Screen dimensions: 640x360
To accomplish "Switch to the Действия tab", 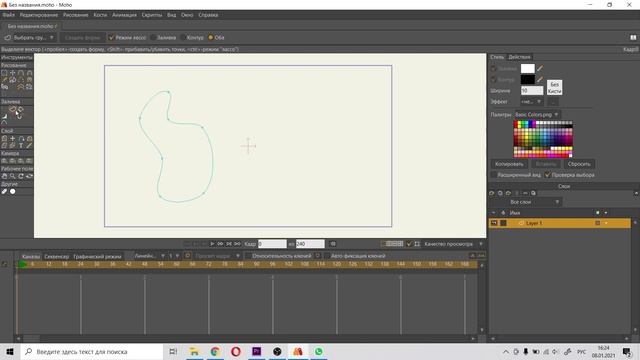I will pyautogui.click(x=519, y=57).
